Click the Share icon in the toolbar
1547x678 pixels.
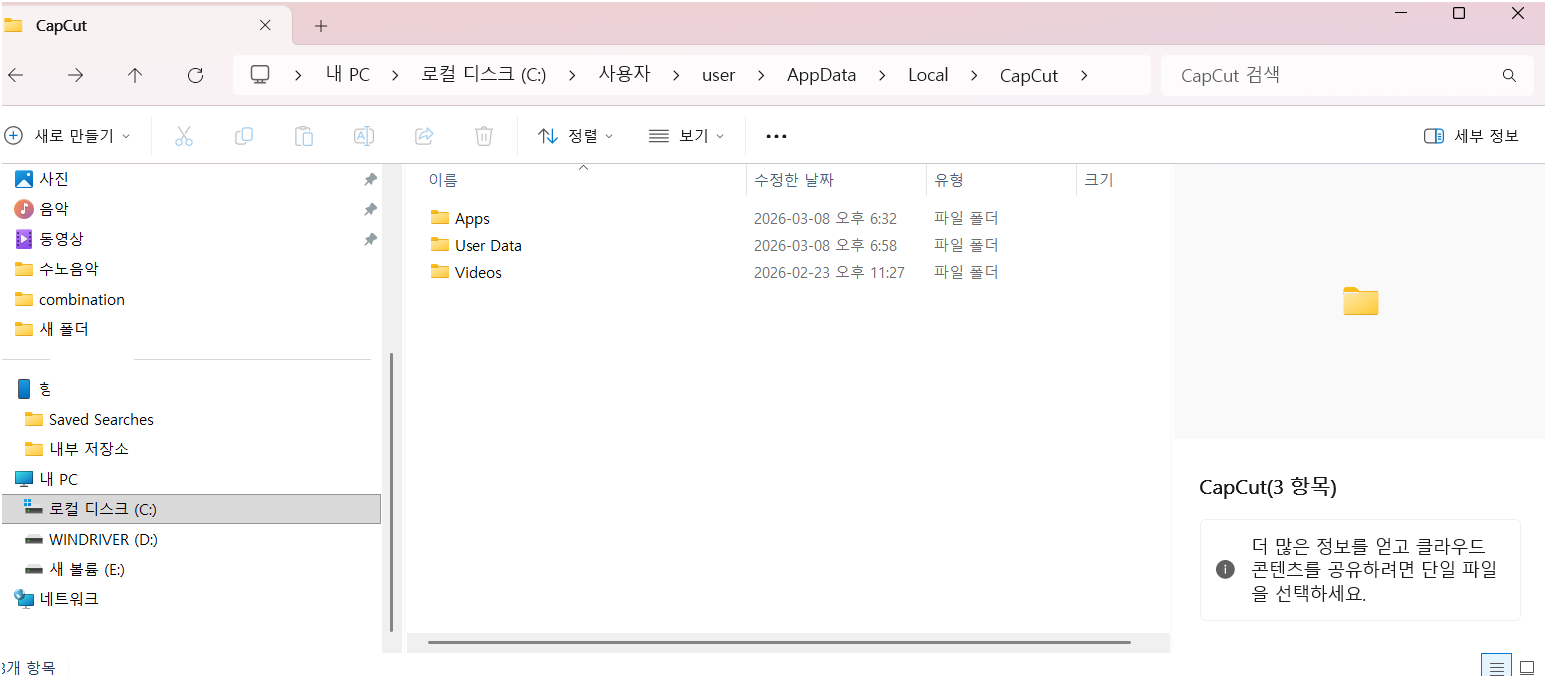[x=424, y=135]
